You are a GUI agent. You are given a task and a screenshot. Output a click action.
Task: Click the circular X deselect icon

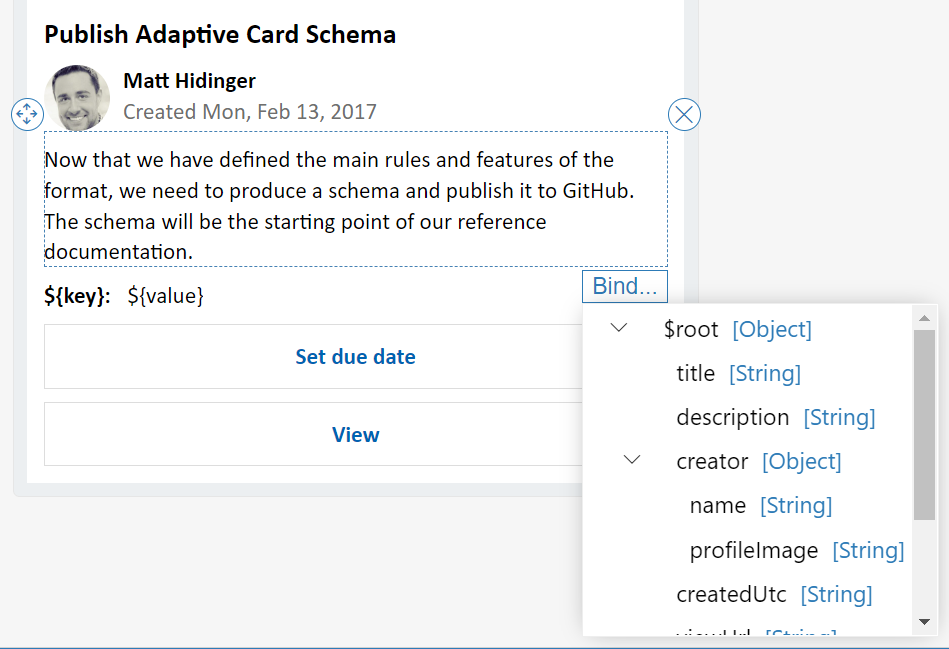(684, 114)
